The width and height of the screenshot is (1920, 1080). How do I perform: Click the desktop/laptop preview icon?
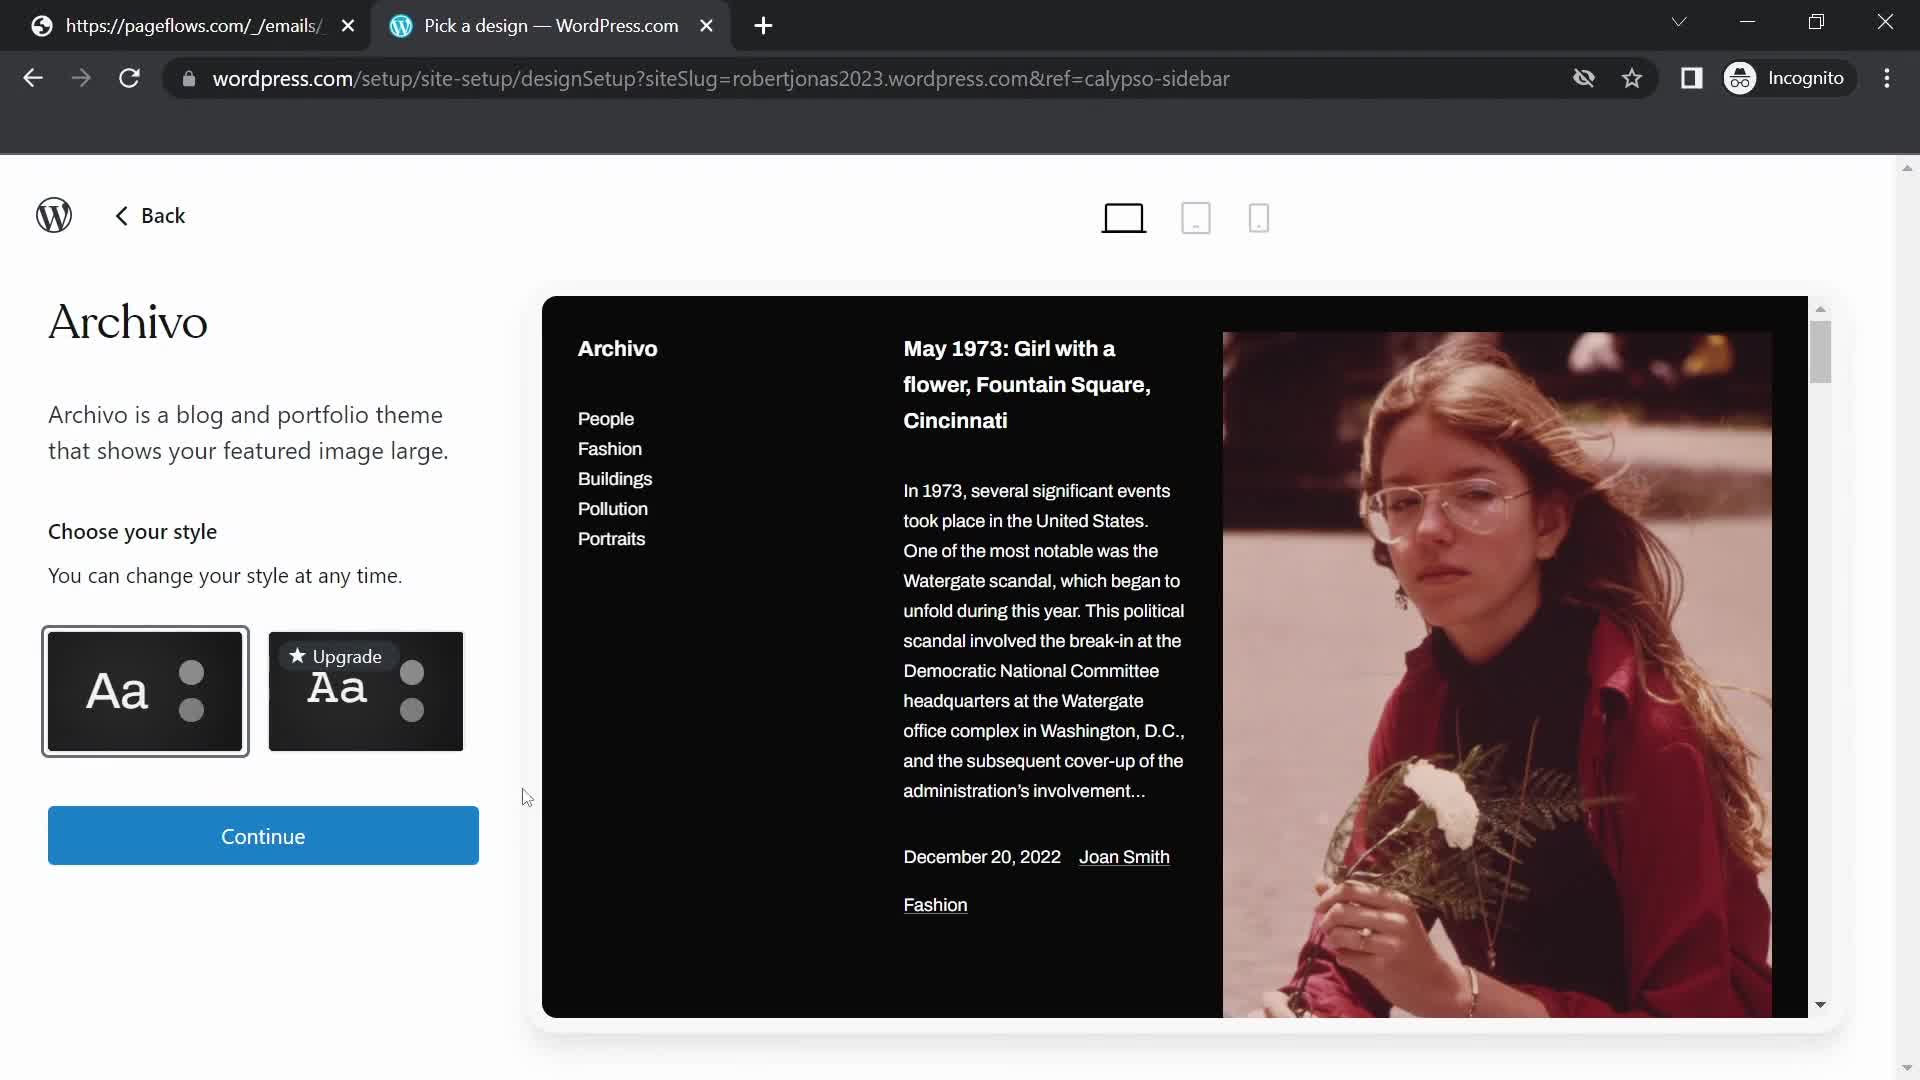pyautogui.click(x=1124, y=218)
